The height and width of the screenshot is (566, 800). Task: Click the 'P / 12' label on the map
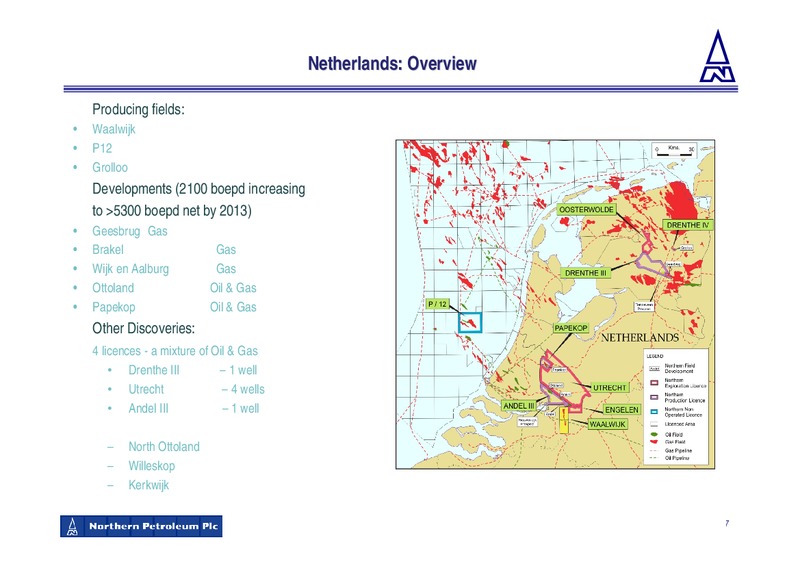tap(437, 304)
